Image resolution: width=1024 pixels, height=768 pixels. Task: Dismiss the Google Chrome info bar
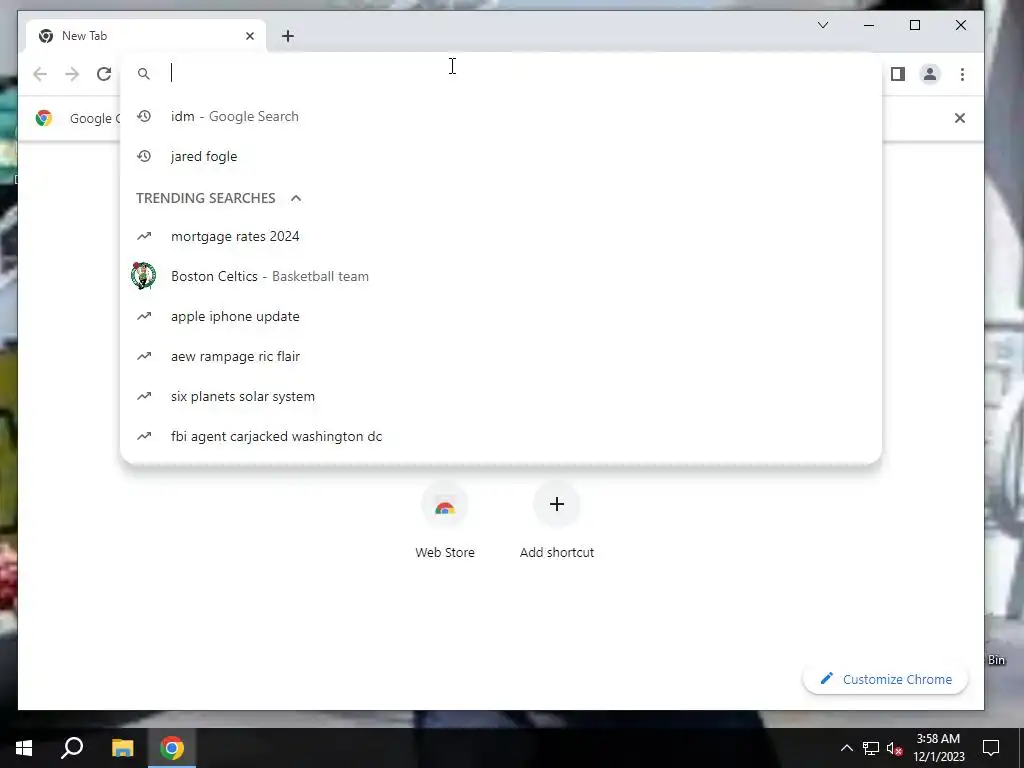pos(959,118)
